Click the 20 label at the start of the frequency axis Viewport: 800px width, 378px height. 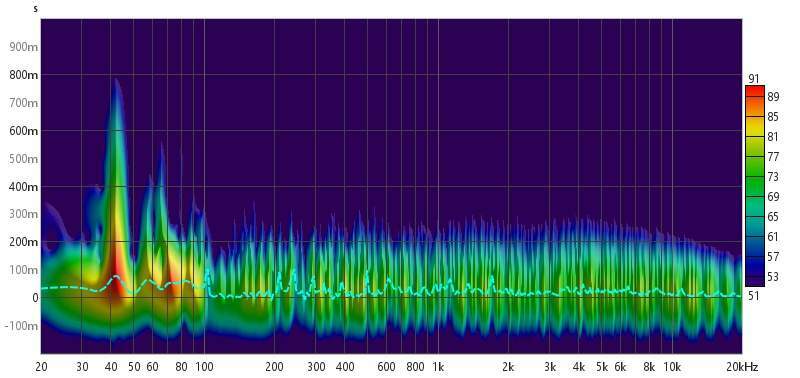pos(41,367)
